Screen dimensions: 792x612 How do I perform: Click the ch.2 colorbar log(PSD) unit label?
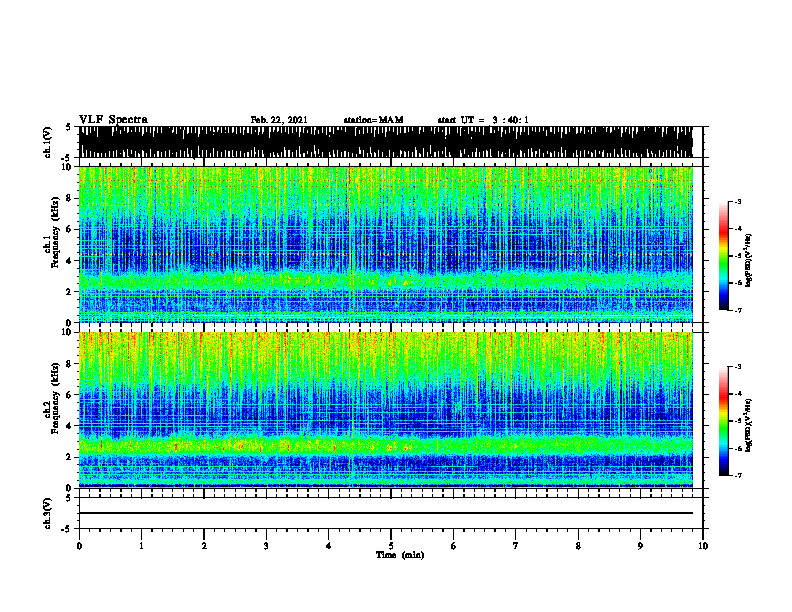click(749, 425)
